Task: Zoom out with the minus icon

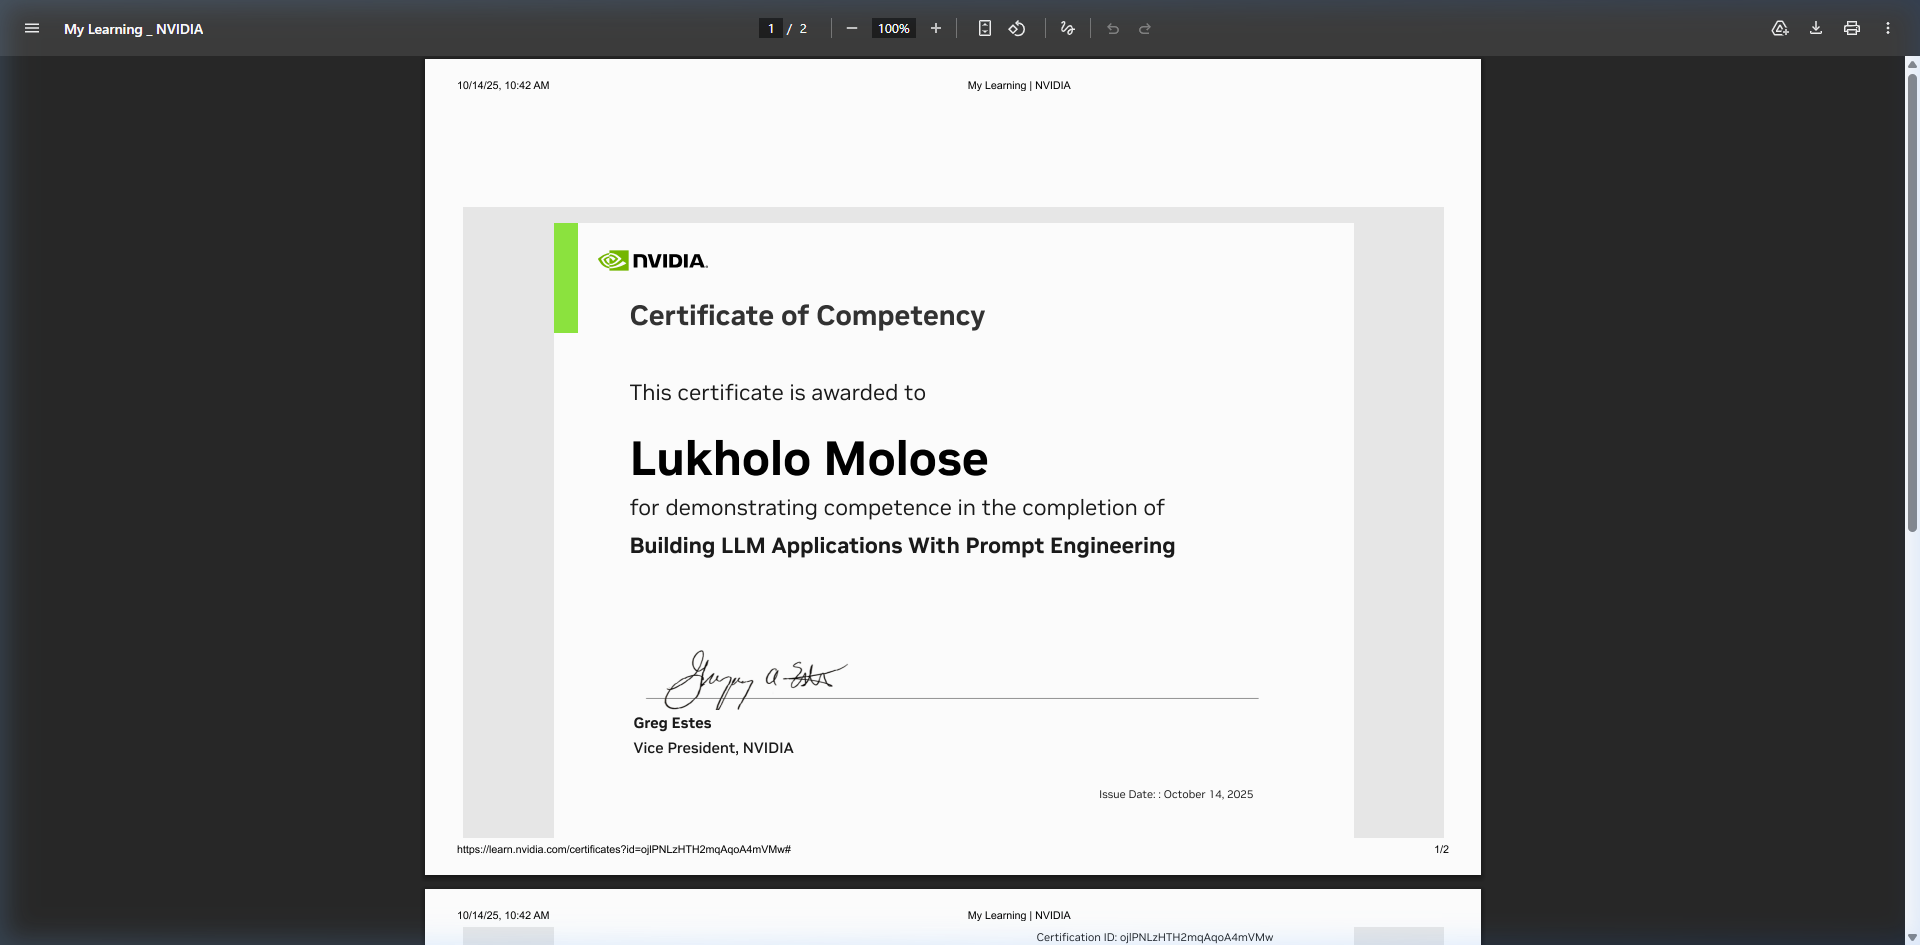Action: (x=852, y=28)
